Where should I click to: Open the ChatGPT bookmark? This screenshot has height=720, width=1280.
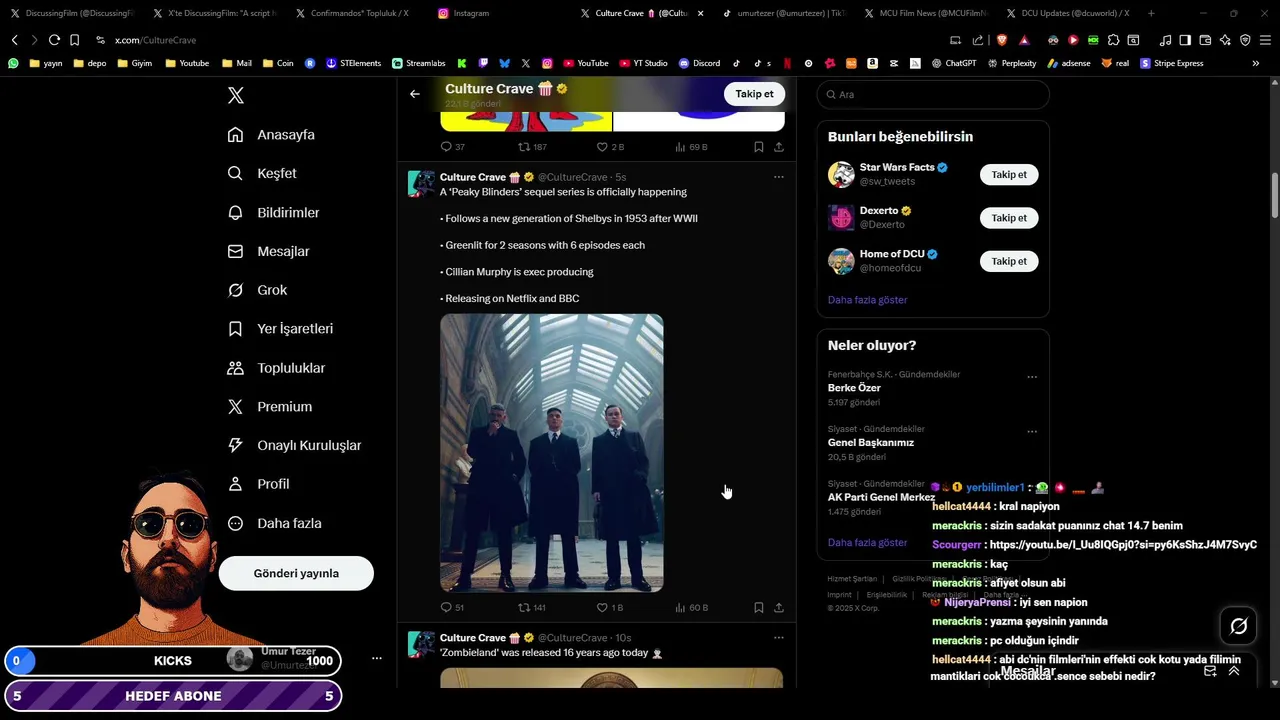(954, 63)
